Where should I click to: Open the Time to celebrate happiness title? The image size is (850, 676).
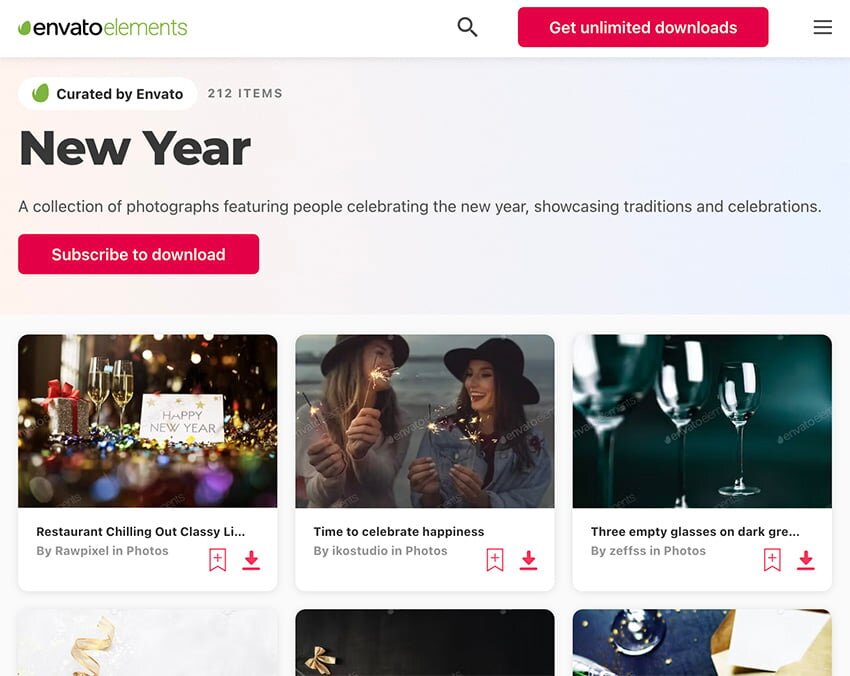[x=399, y=532]
